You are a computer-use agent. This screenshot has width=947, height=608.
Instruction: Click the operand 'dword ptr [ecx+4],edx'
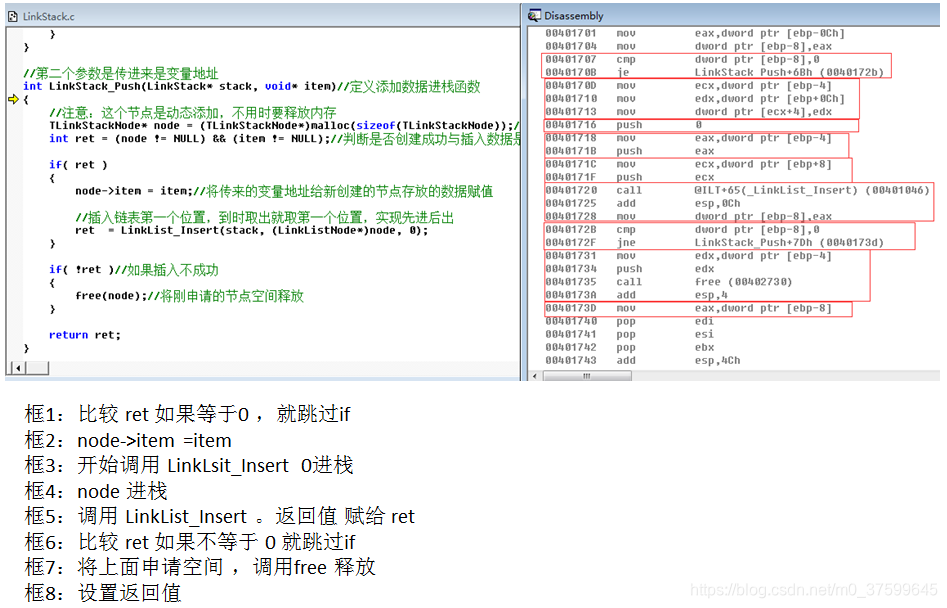click(763, 112)
